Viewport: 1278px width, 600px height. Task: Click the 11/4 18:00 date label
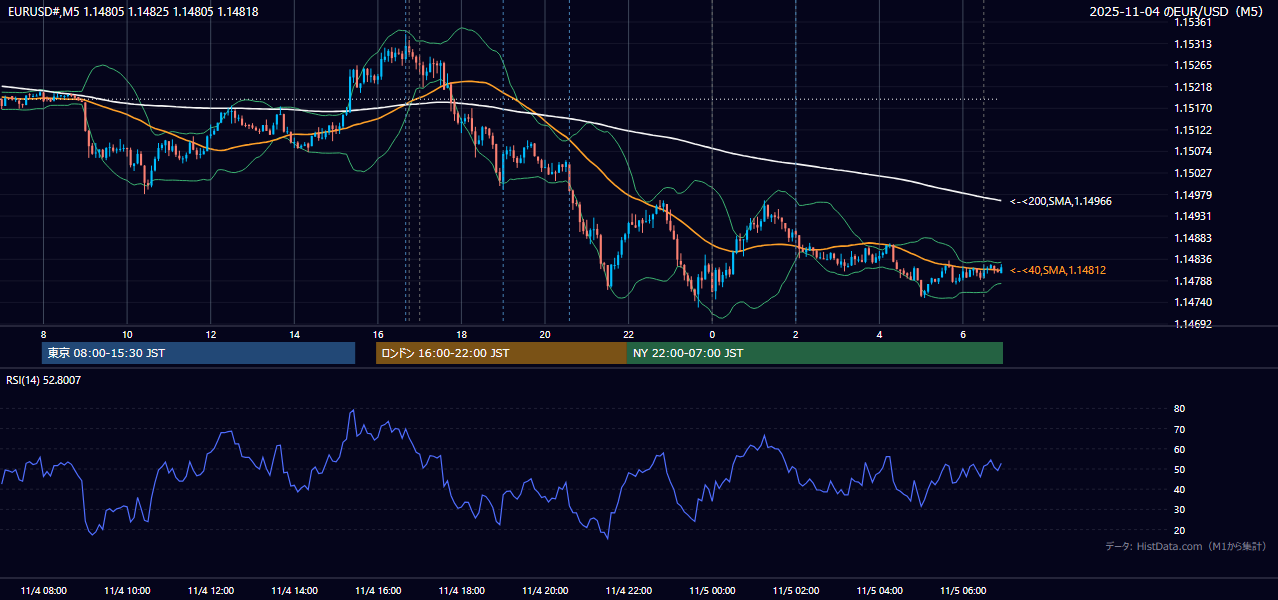tap(461, 591)
